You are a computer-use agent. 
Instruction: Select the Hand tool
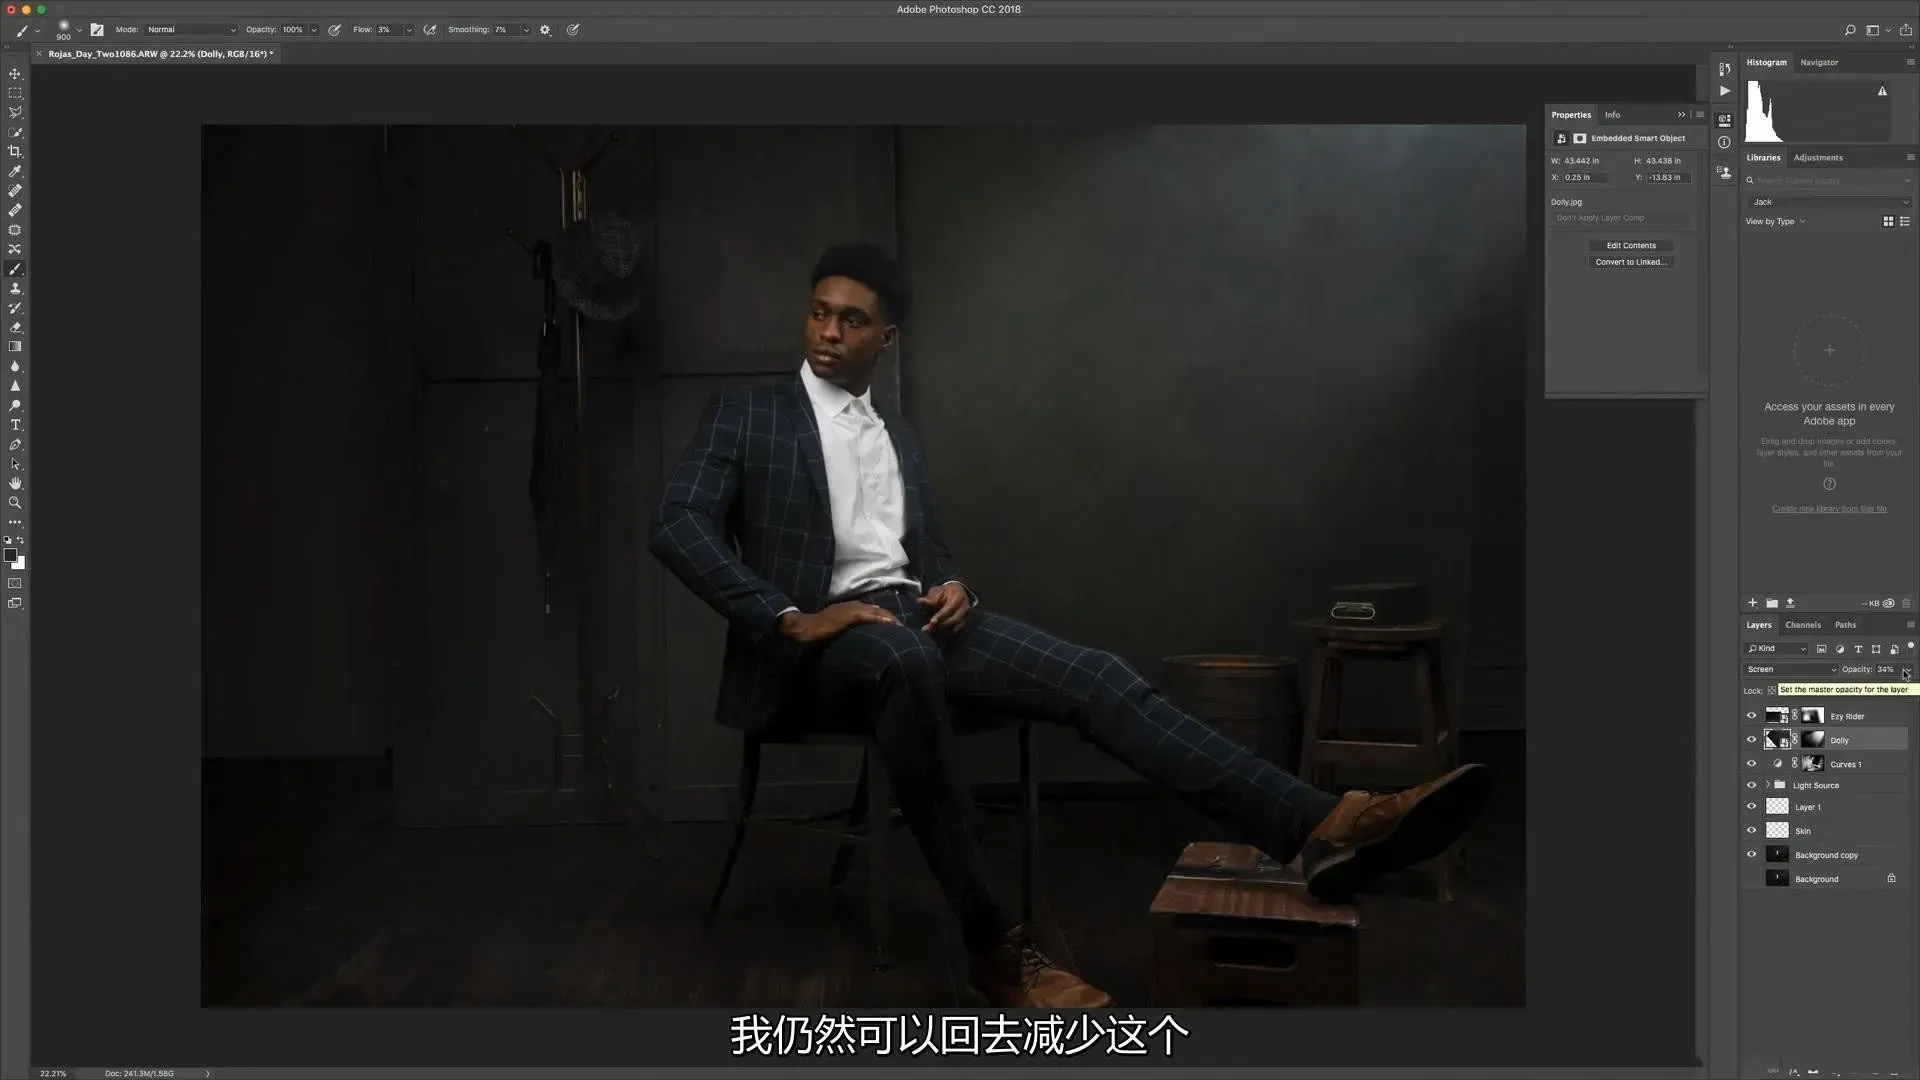(x=15, y=483)
